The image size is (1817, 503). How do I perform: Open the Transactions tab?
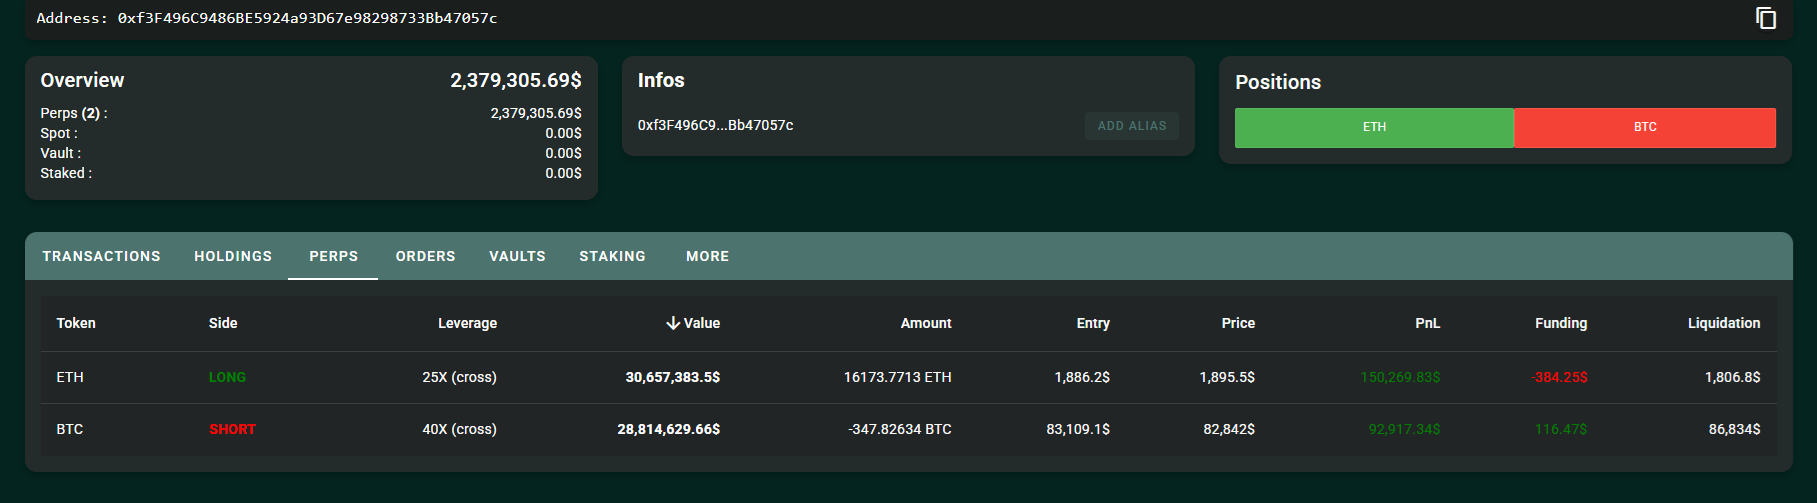(x=101, y=256)
